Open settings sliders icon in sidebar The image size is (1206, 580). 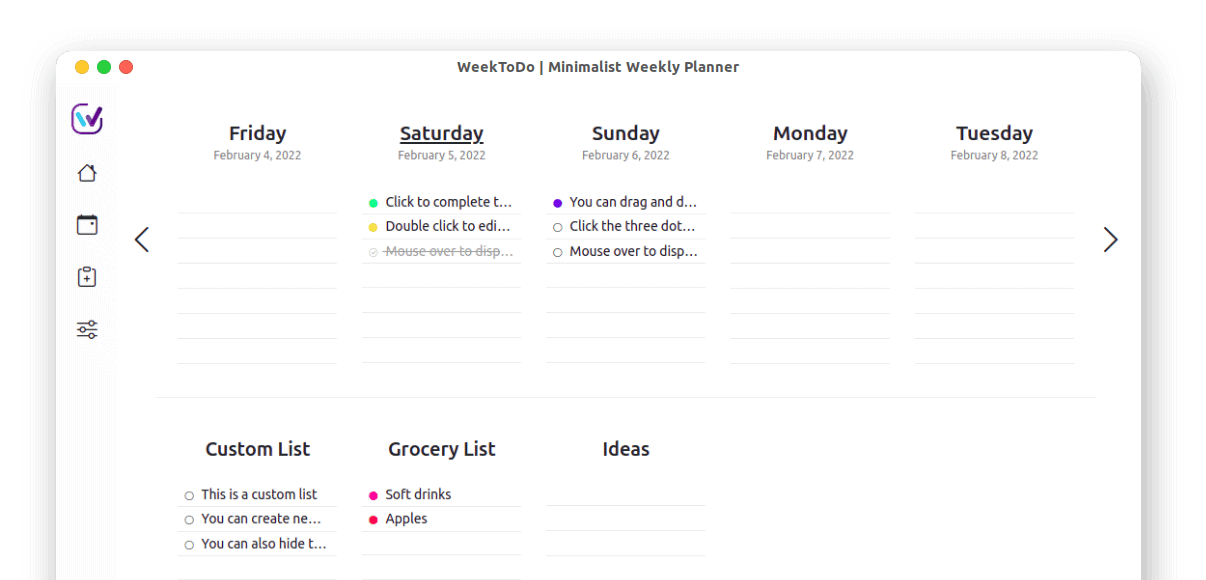point(87,329)
